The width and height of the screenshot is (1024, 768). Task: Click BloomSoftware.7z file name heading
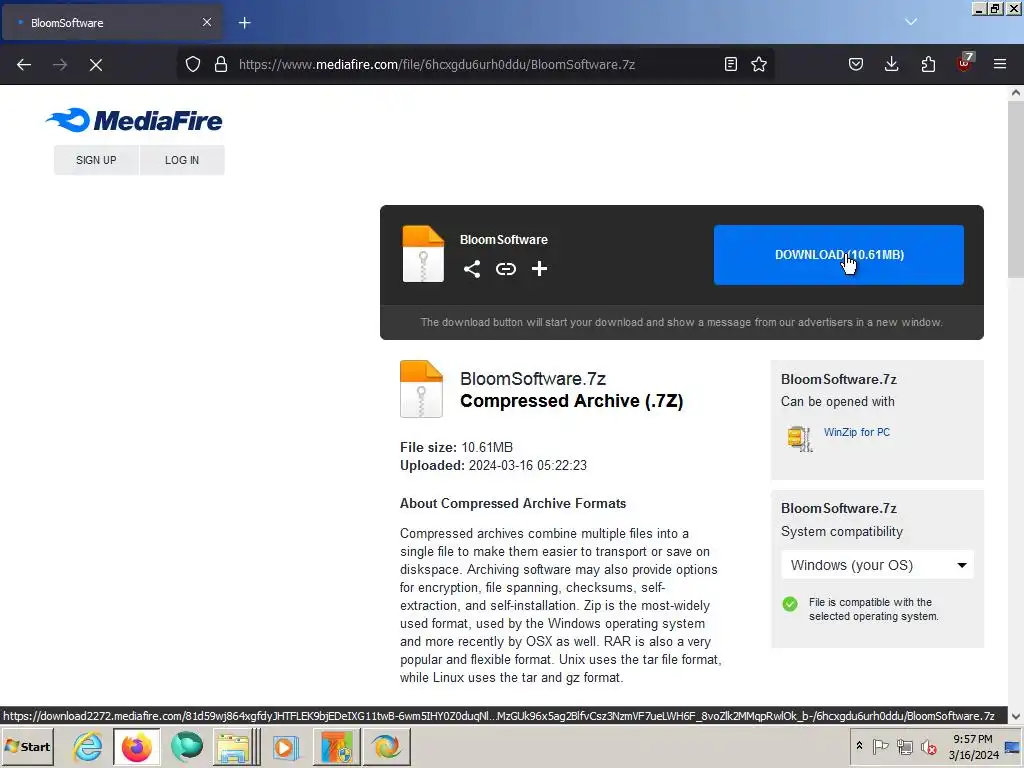point(533,379)
